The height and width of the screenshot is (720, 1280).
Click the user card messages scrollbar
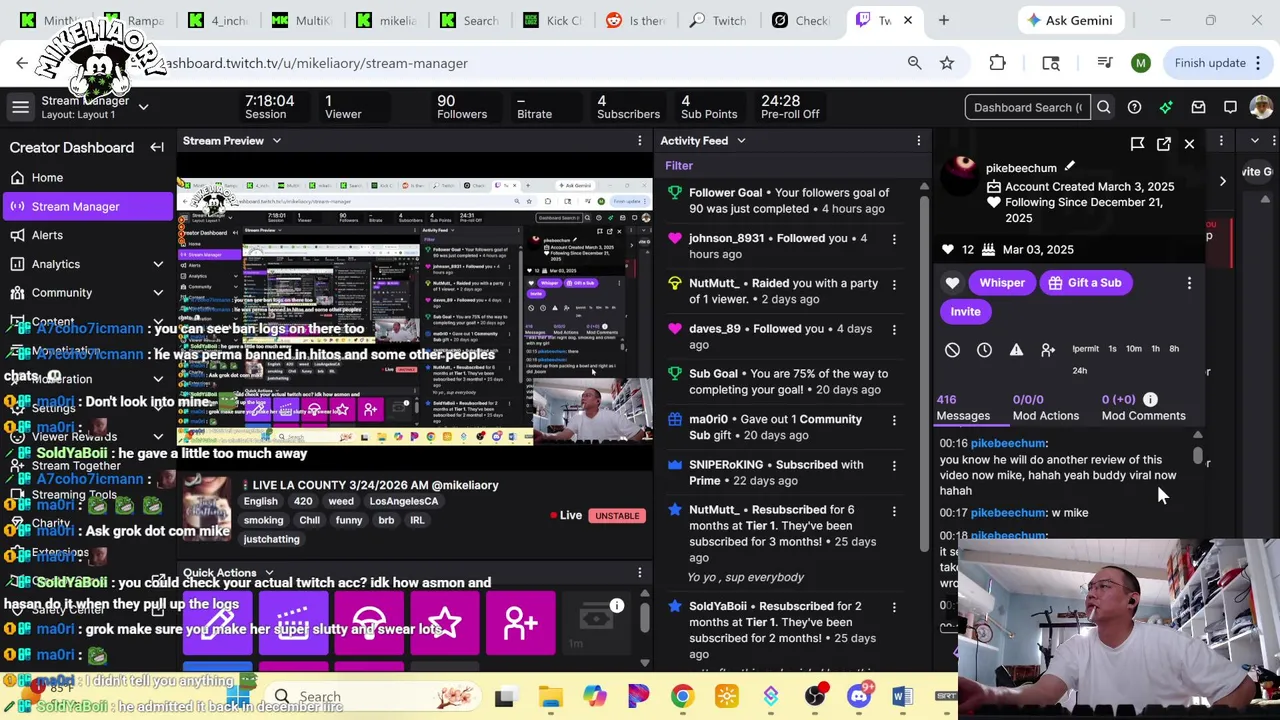coord(1198,454)
